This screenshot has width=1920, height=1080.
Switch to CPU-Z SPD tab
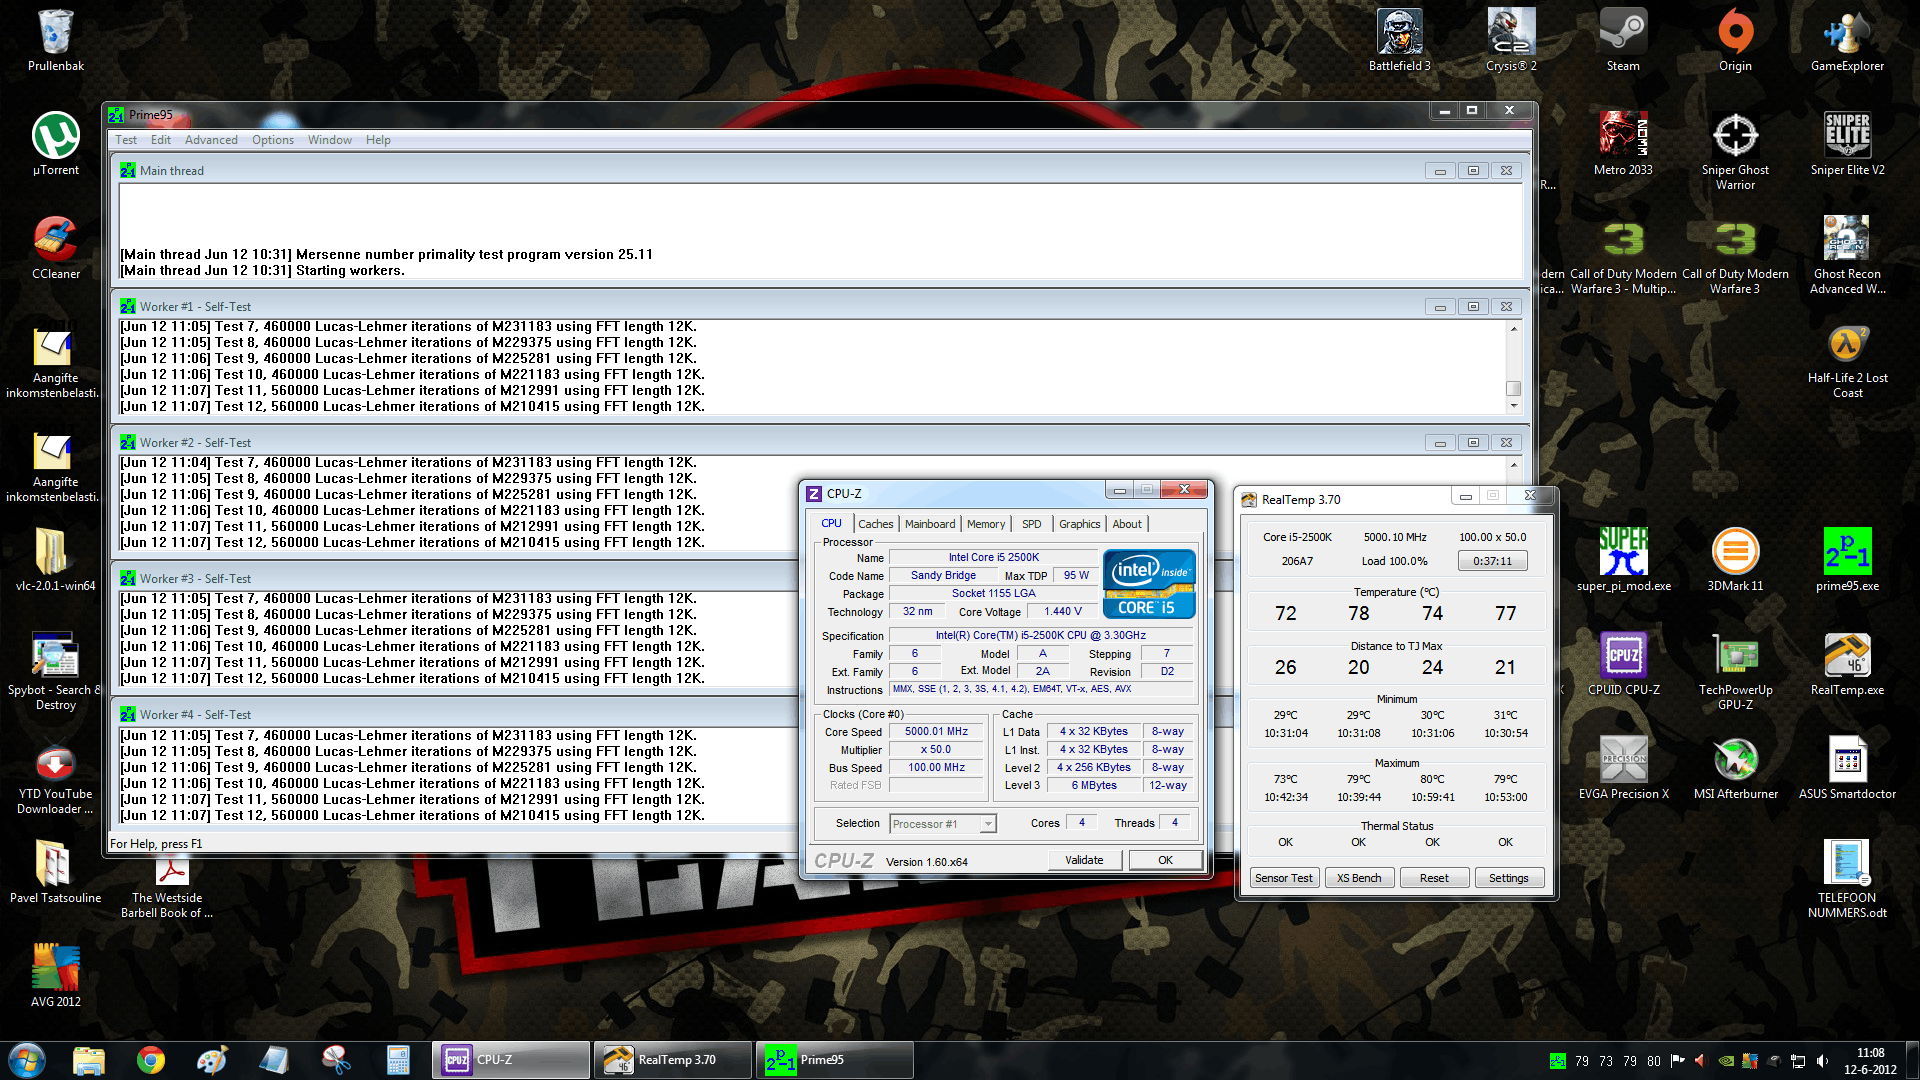pyautogui.click(x=1032, y=524)
